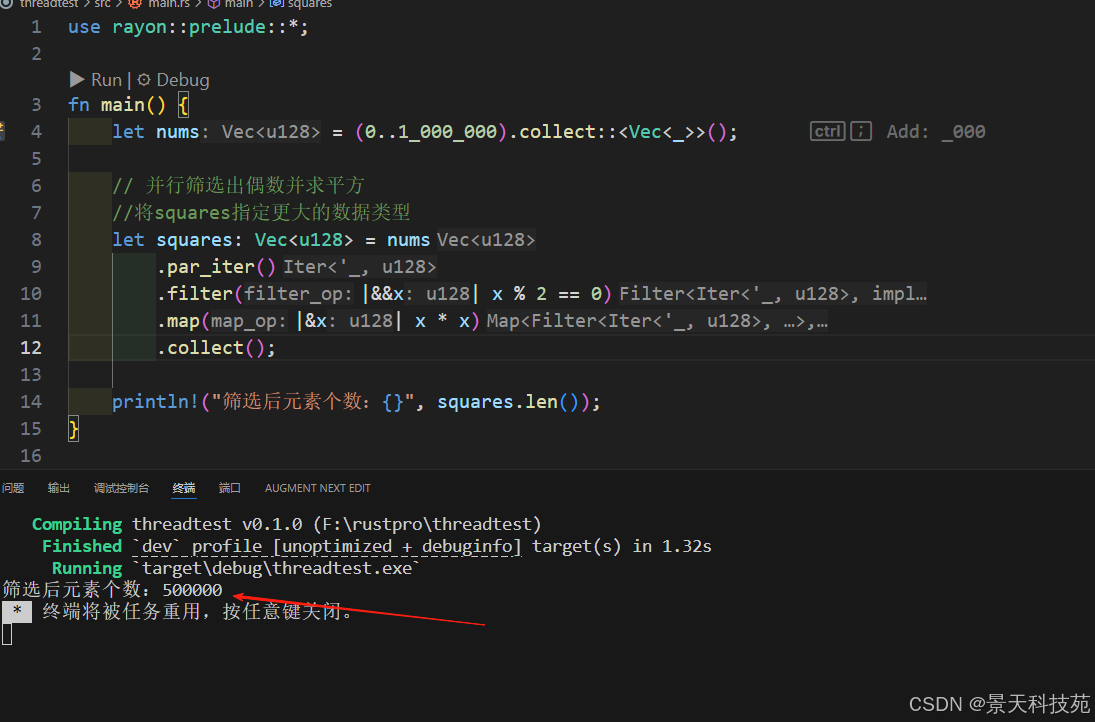Click the target\debug\threadtest.exe path in terminal
Viewport: 1095px width, 722px height.
[x=277, y=568]
